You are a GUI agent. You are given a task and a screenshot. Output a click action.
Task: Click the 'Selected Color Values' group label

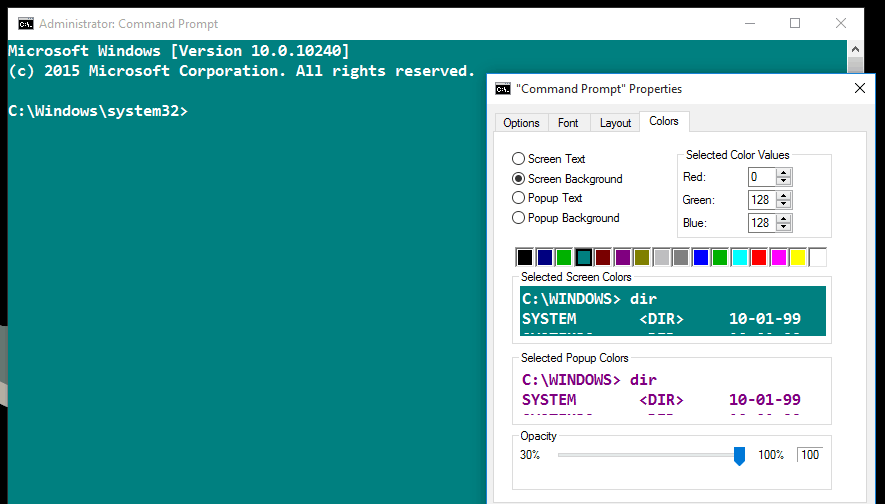click(738, 155)
